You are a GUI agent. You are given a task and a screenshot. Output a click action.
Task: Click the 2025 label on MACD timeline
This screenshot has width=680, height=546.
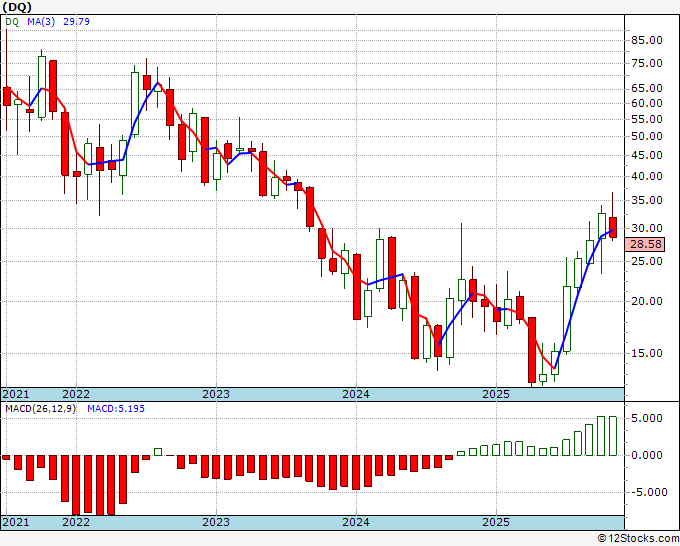click(496, 522)
